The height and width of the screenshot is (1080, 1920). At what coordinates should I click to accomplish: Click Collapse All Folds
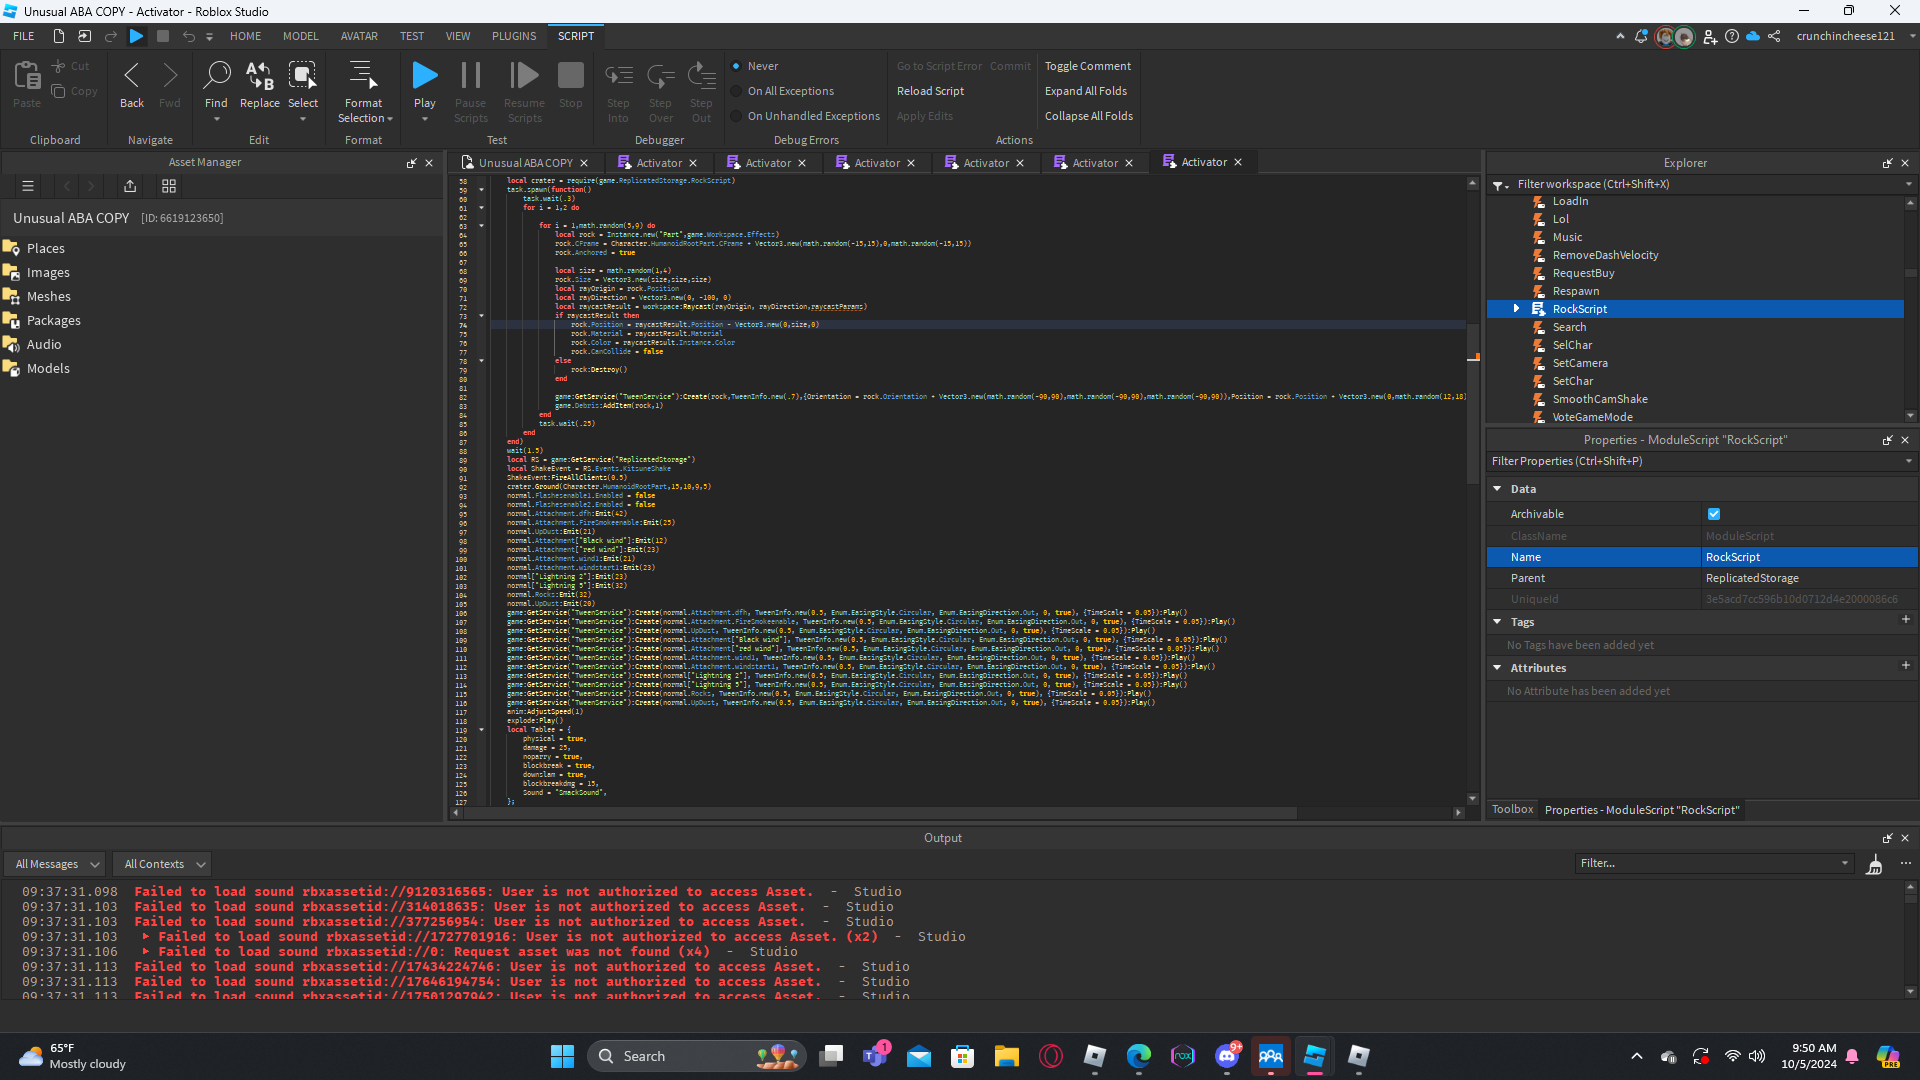point(1089,116)
